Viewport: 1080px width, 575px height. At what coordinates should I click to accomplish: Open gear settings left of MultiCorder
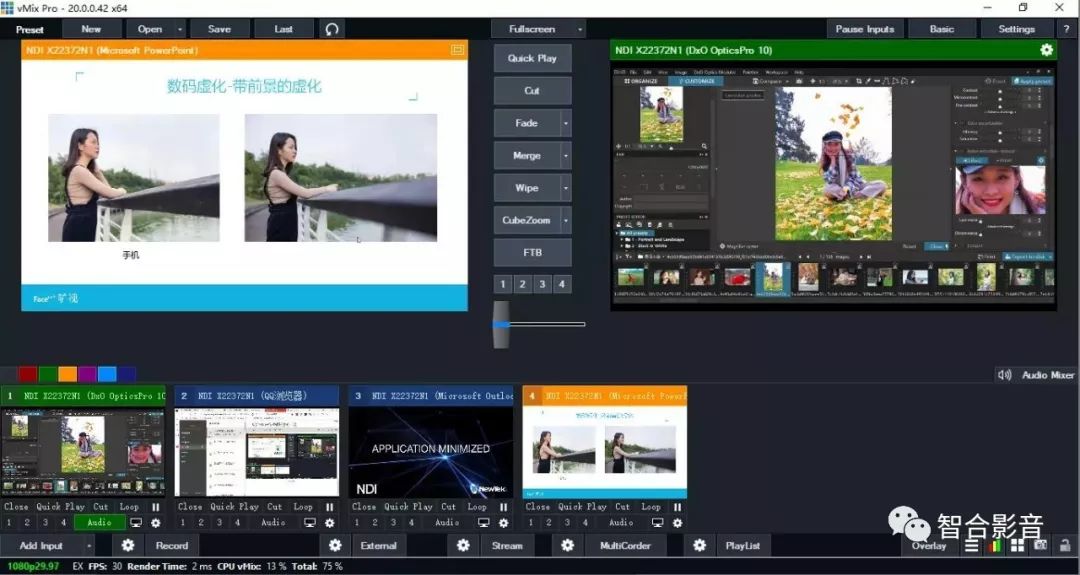[x=568, y=545]
